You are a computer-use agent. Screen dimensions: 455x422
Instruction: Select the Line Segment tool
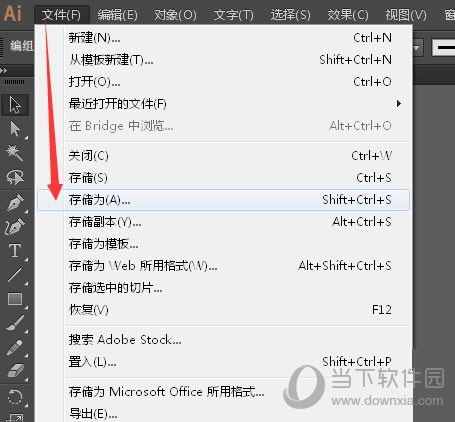coord(15,275)
